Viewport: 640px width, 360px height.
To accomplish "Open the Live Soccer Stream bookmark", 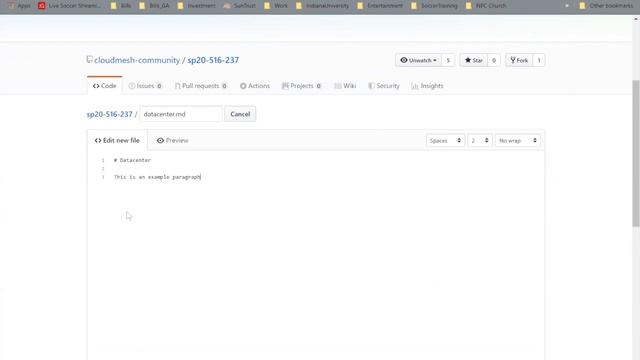I will [x=69, y=6].
